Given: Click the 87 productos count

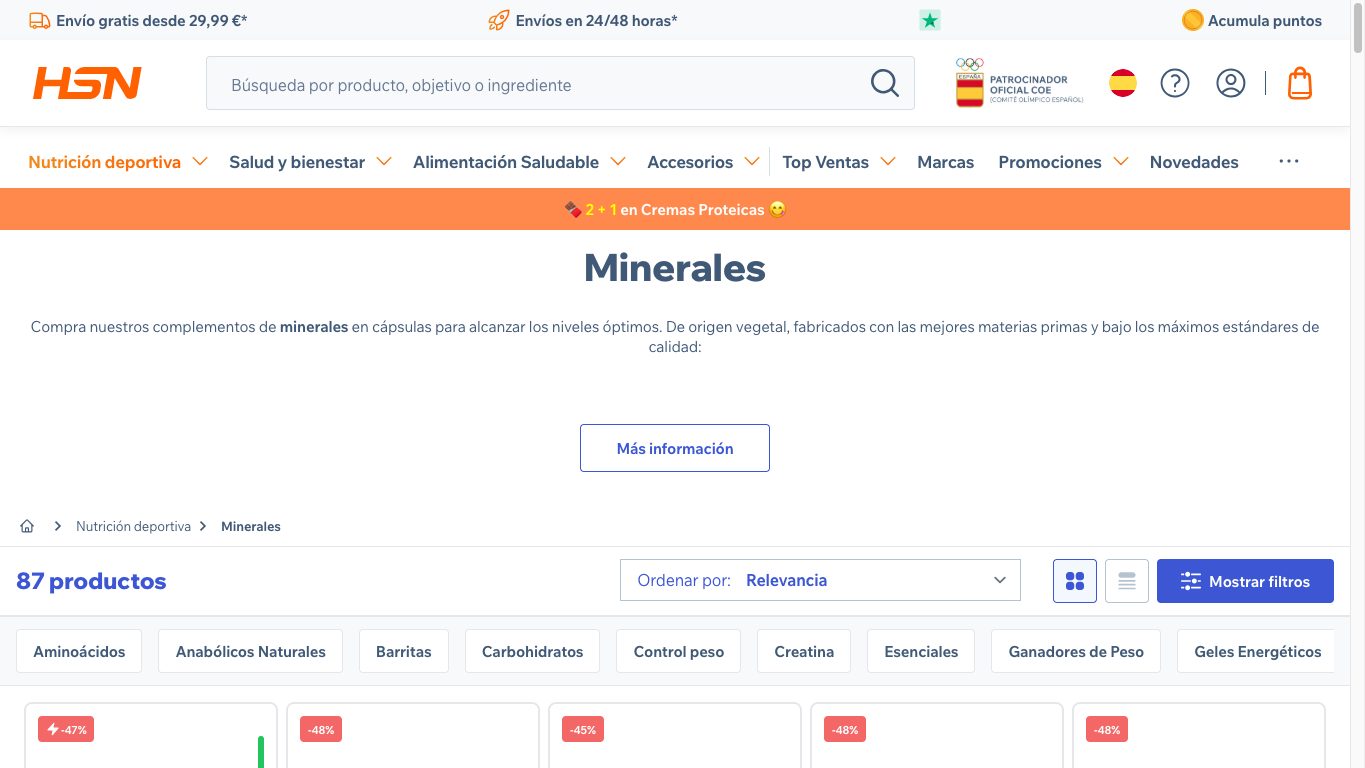Looking at the screenshot, I should click(91, 581).
